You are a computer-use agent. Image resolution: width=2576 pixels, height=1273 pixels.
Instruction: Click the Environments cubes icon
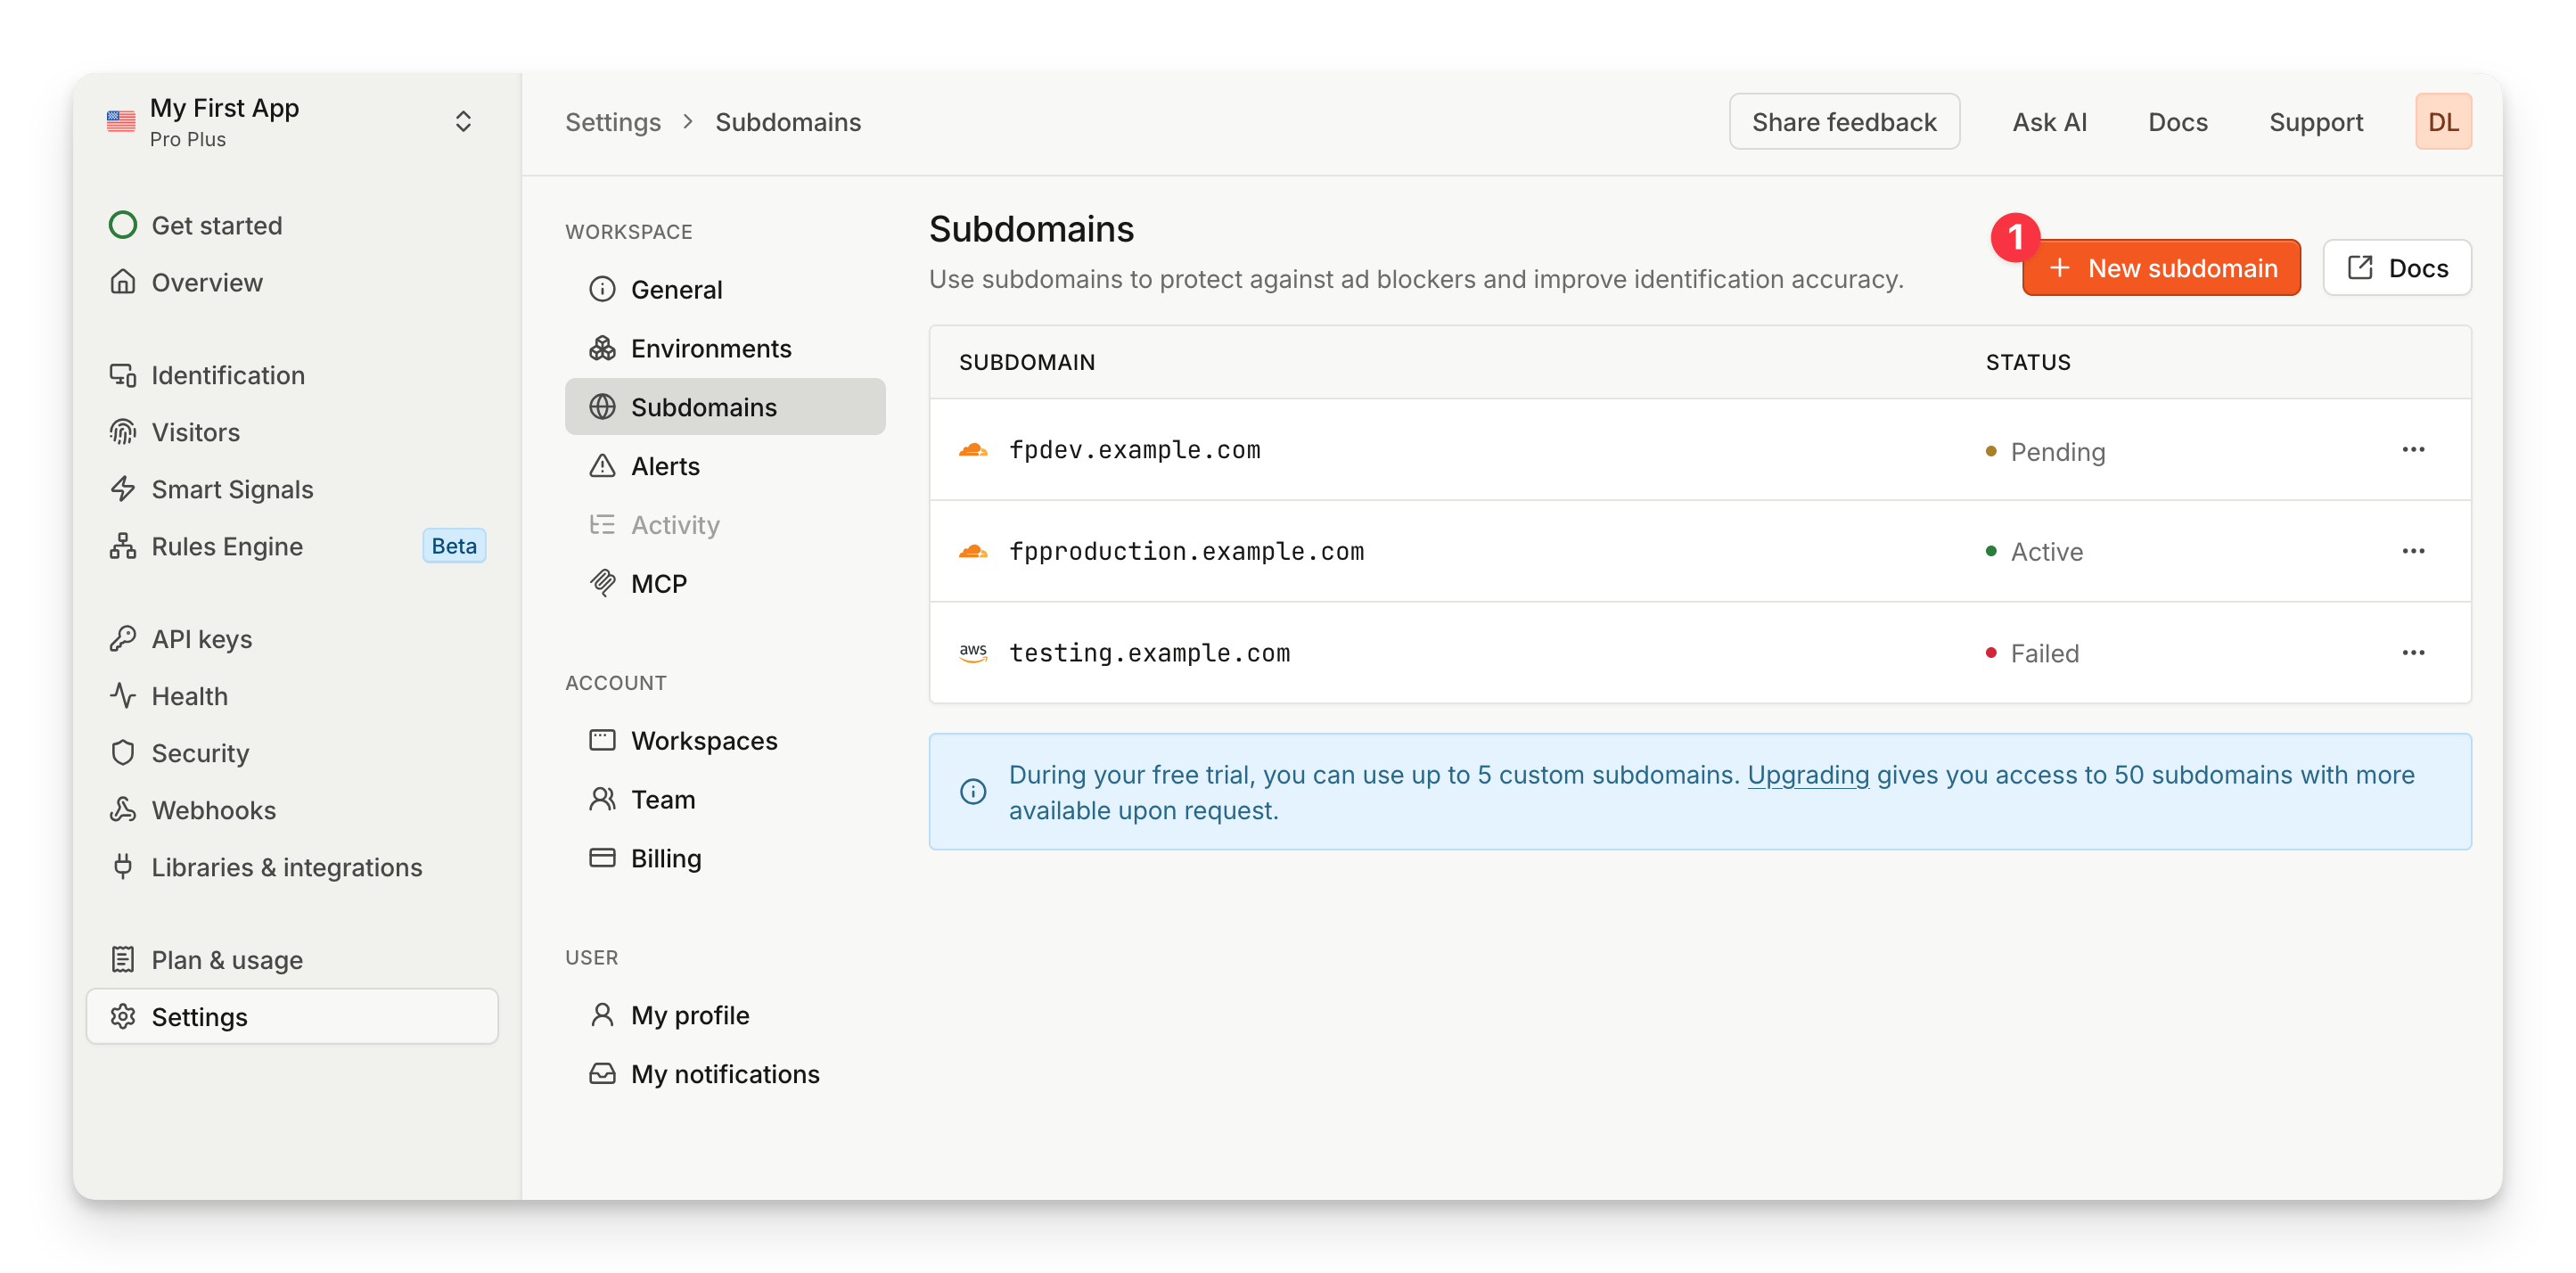pyautogui.click(x=602, y=348)
